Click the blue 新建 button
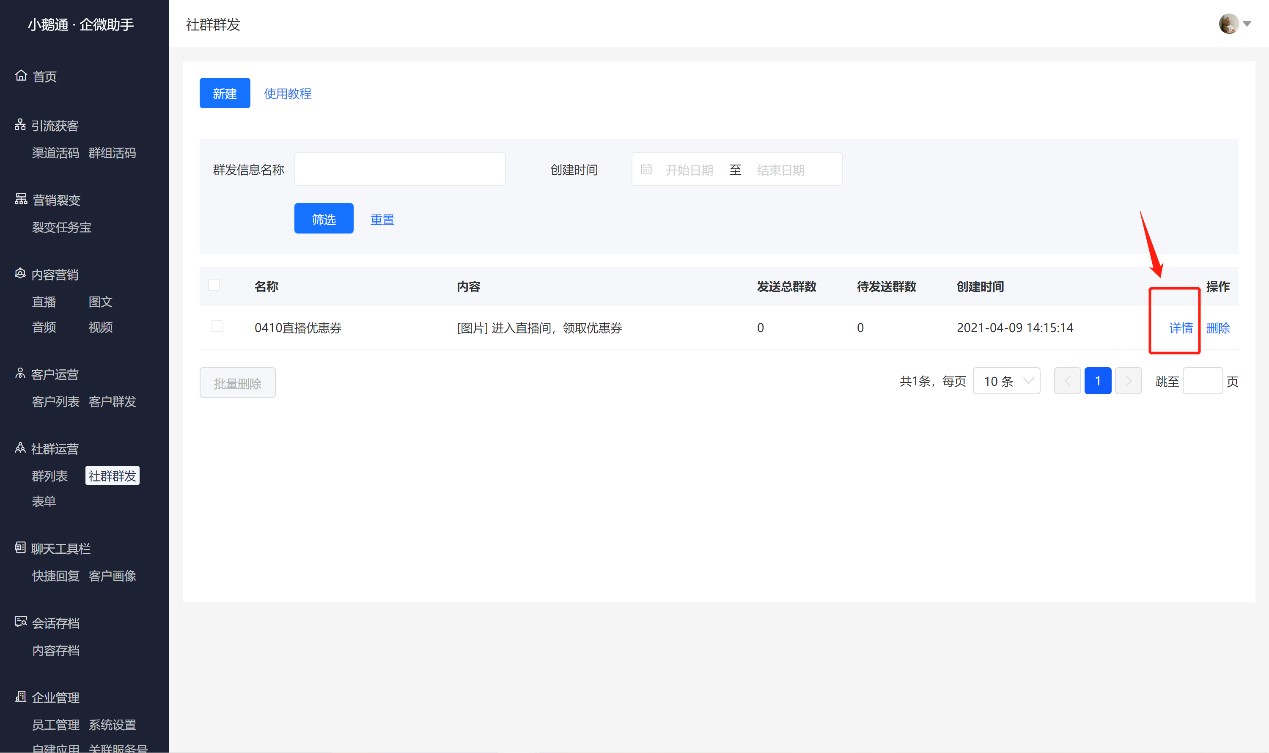Screen dimensions: 1269x753 click(225, 93)
